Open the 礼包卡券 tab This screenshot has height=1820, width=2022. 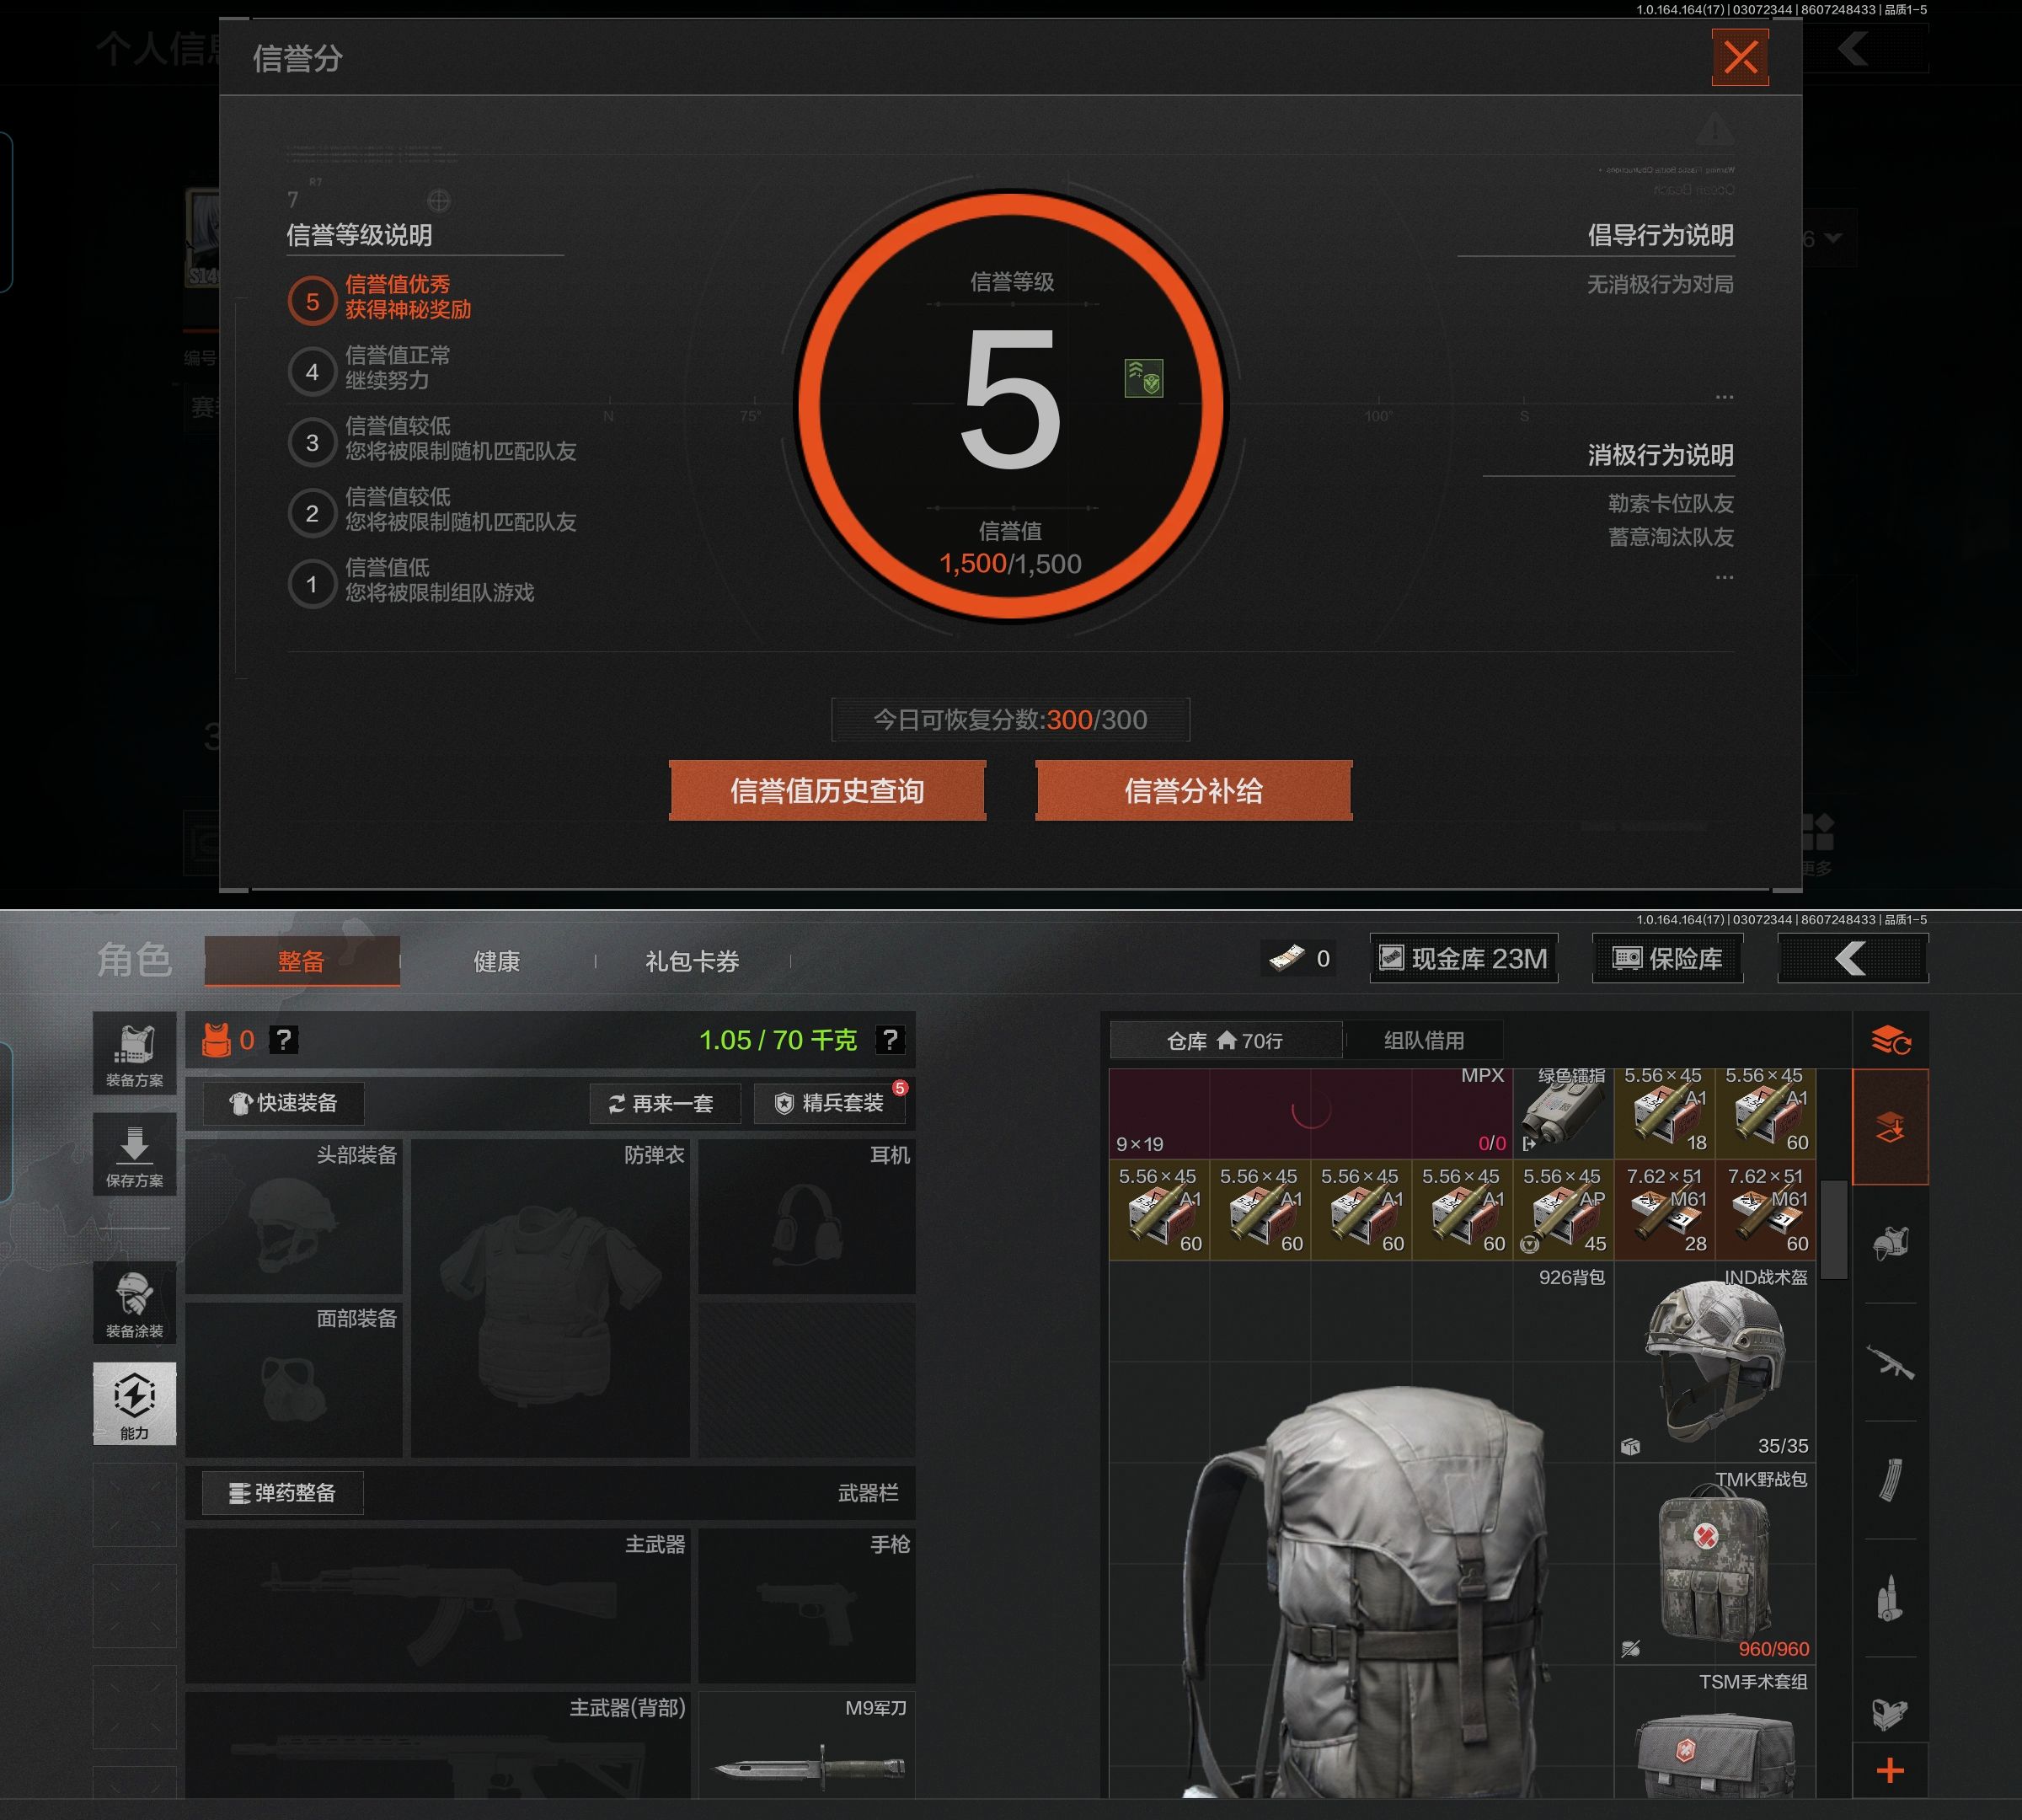pos(692,962)
